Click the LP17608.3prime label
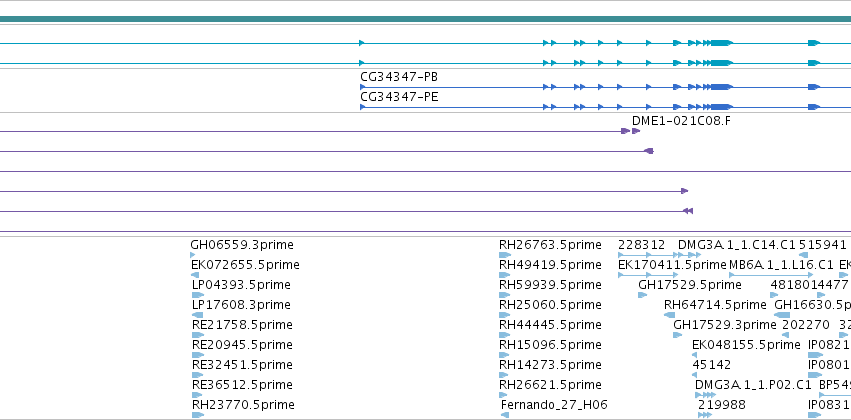Viewport: 851px width, 420px height. coord(241,305)
